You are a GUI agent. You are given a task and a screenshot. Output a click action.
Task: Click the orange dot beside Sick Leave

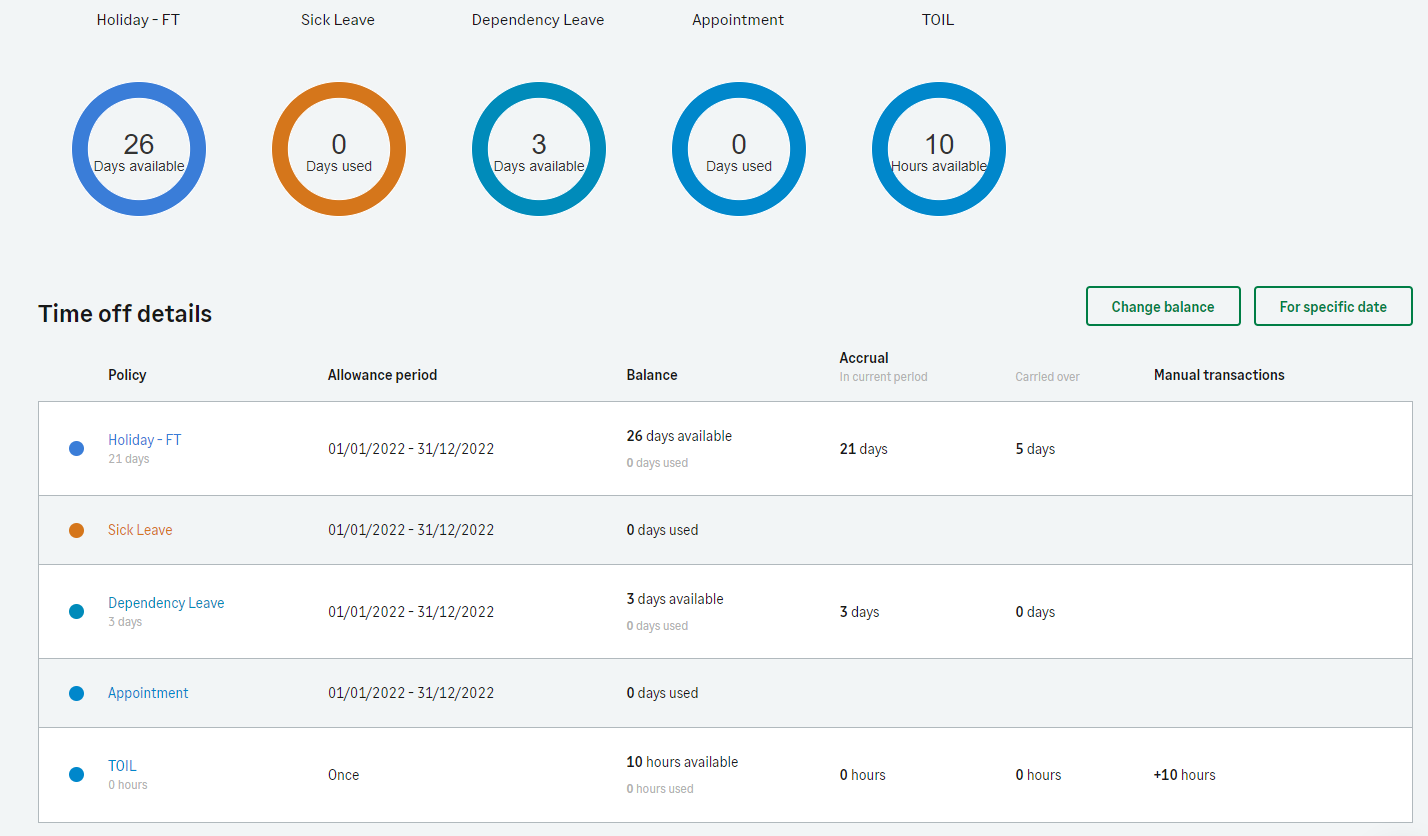click(76, 530)
